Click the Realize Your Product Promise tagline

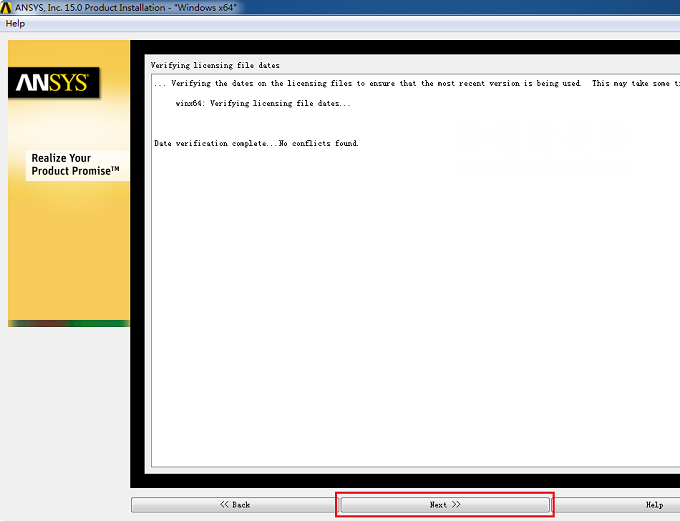(75, 164)
